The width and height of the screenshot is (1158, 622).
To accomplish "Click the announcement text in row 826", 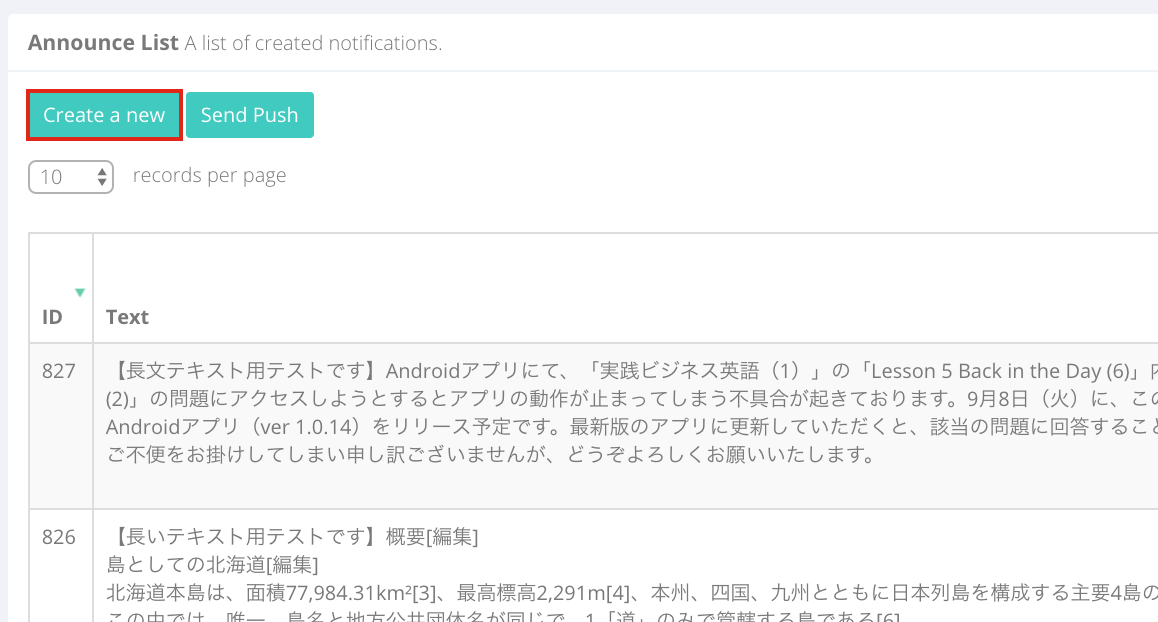I will click(x=632, y=574).
